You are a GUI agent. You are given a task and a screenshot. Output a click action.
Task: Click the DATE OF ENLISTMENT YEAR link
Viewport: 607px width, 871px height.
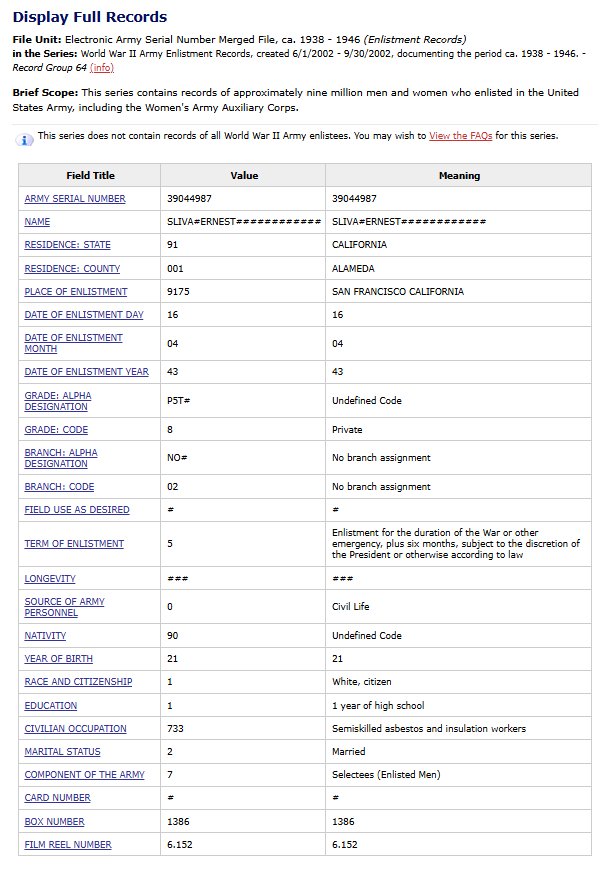pos(86,372)
